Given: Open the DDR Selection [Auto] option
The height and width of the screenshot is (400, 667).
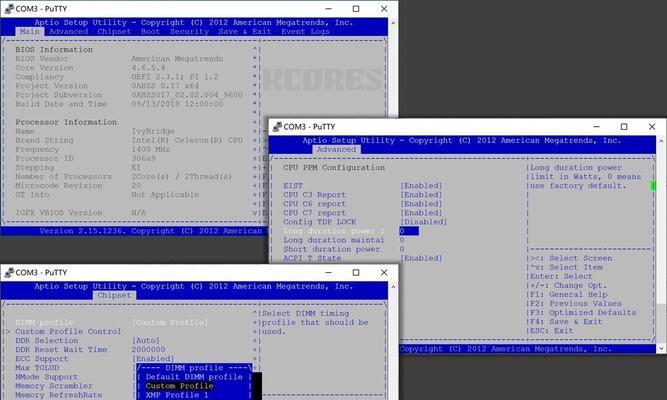Looking at the screenshot, I should [x=146, y=340].
